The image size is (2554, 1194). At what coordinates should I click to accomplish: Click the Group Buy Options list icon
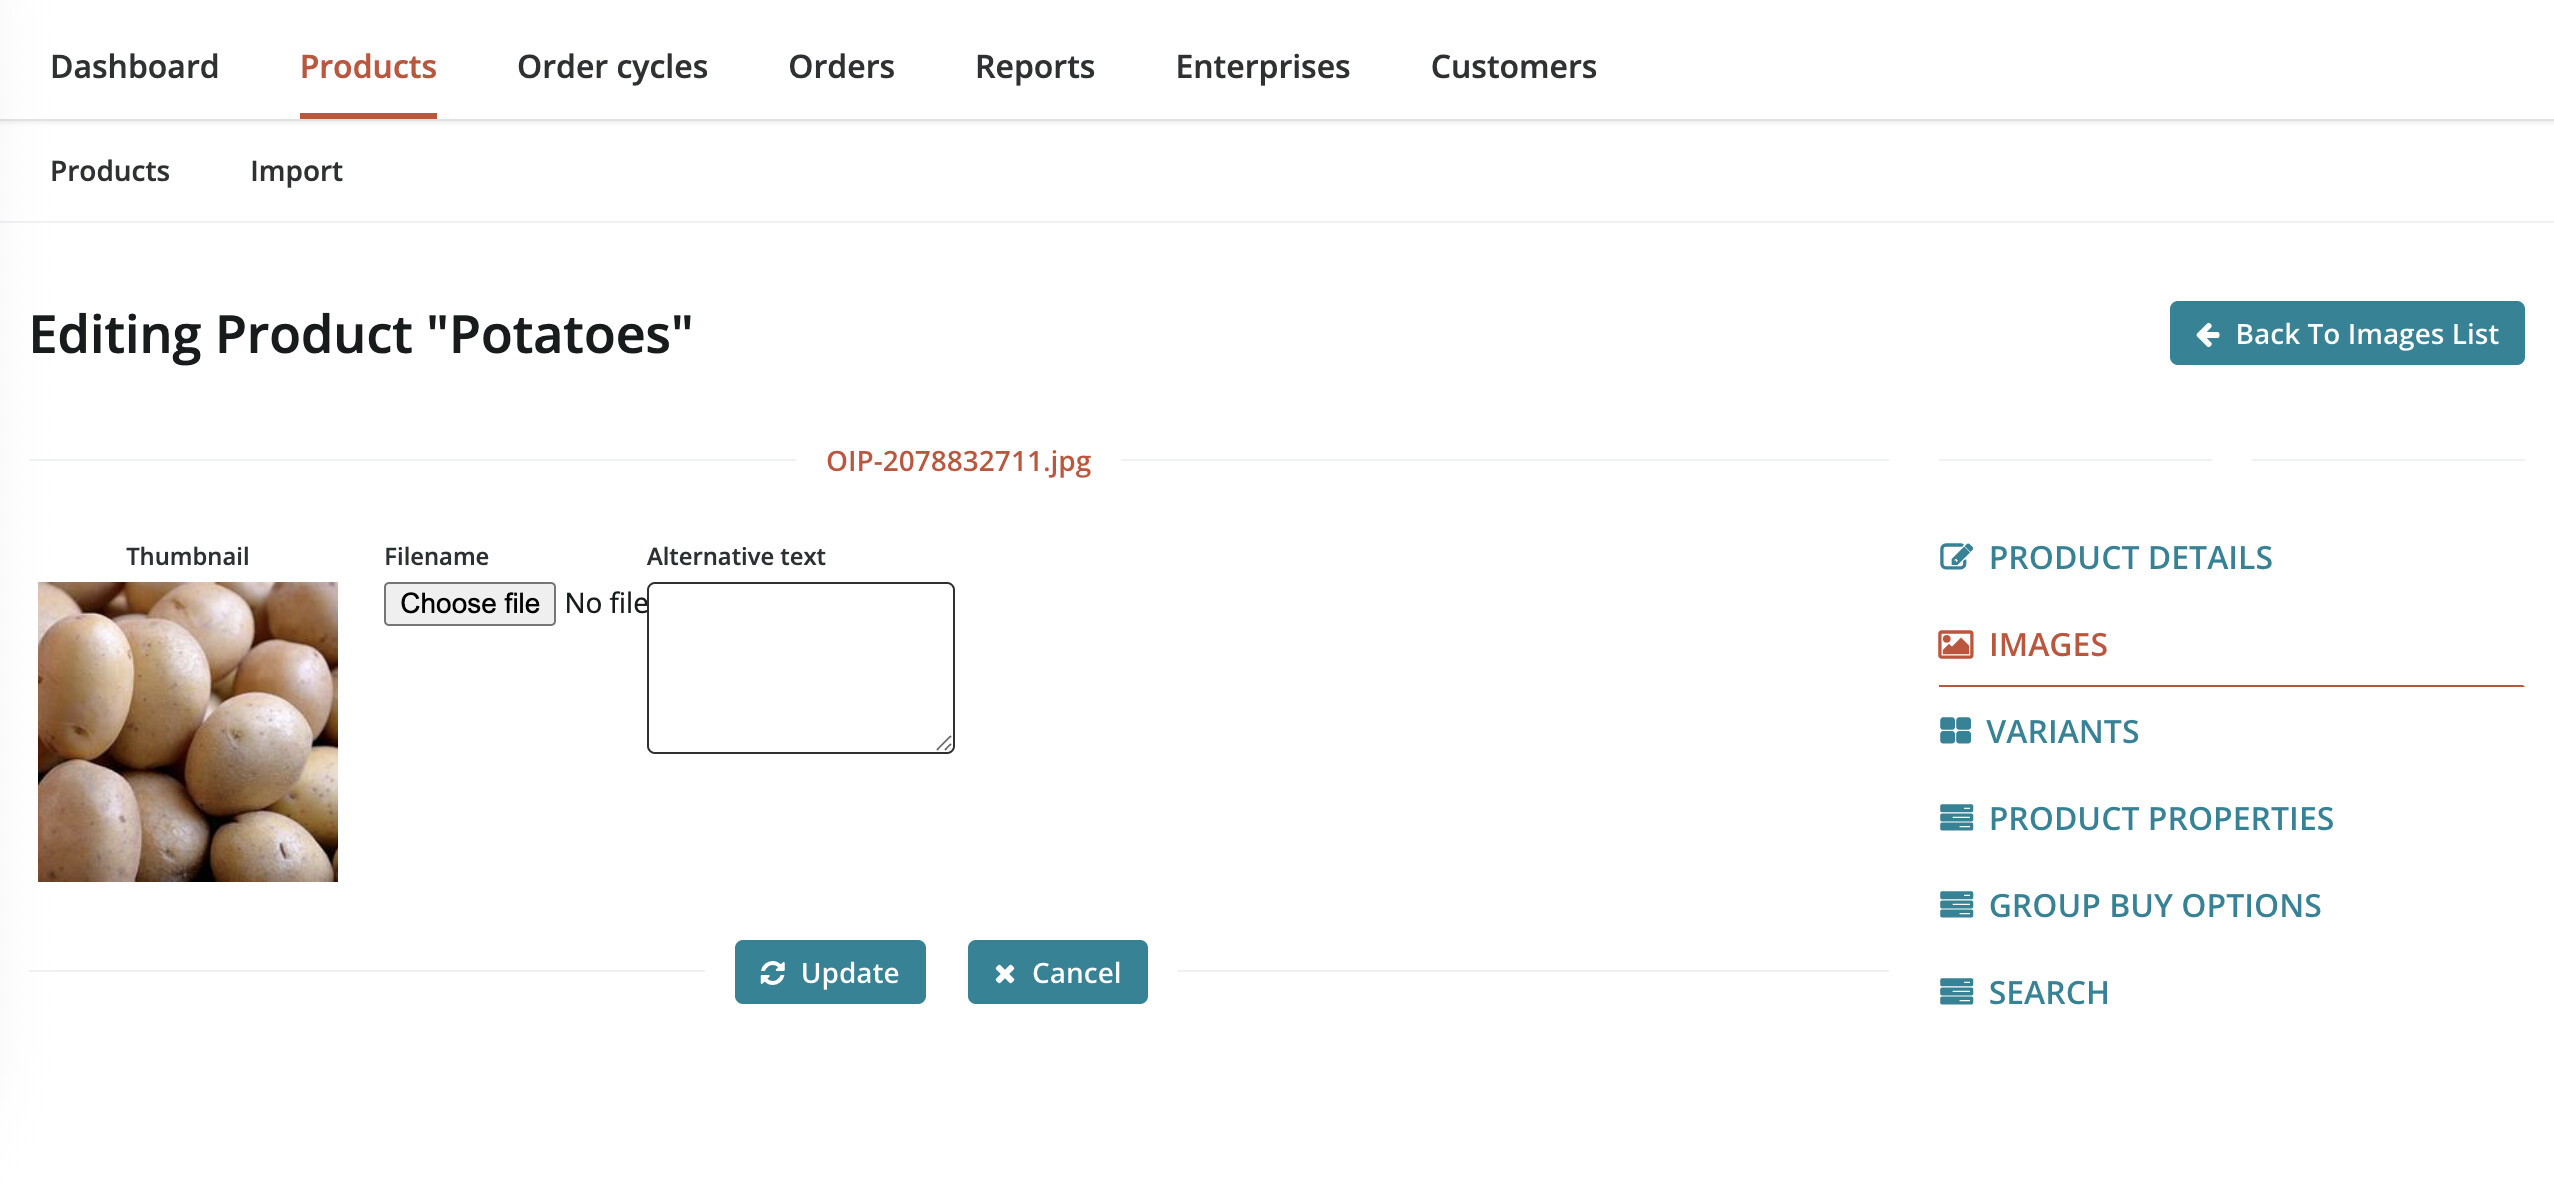click(1955, 905)
